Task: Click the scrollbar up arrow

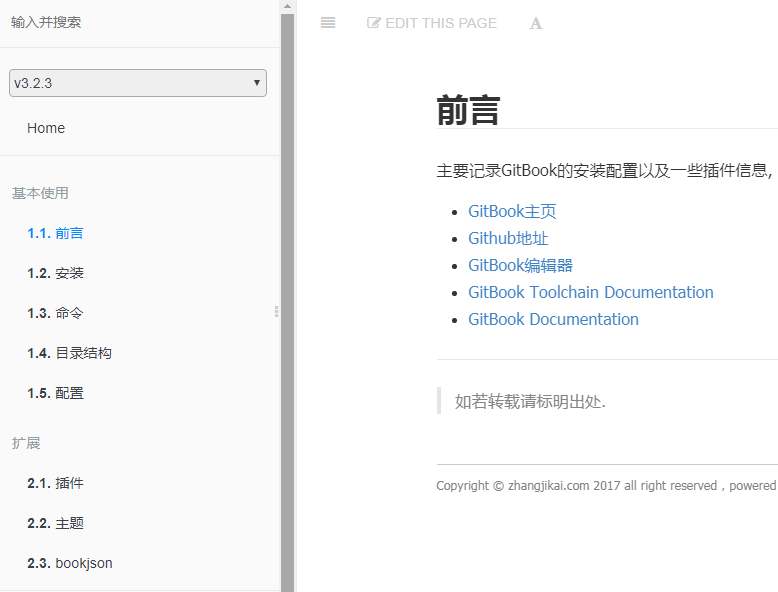Action: pyautogui.click(x=287, y=6)
